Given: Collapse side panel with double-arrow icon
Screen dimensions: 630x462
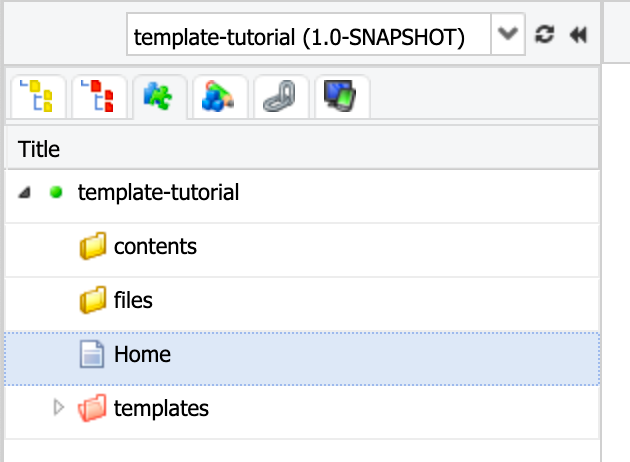Looking at the screenshot, I should tap(578, 35).
